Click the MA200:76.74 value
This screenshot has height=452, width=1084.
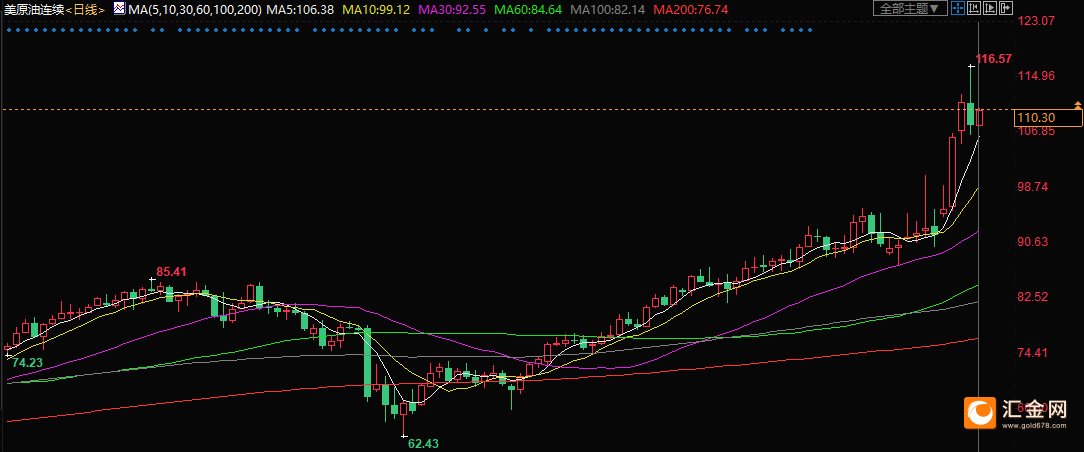pyautogui.click(x=691, y=10)
